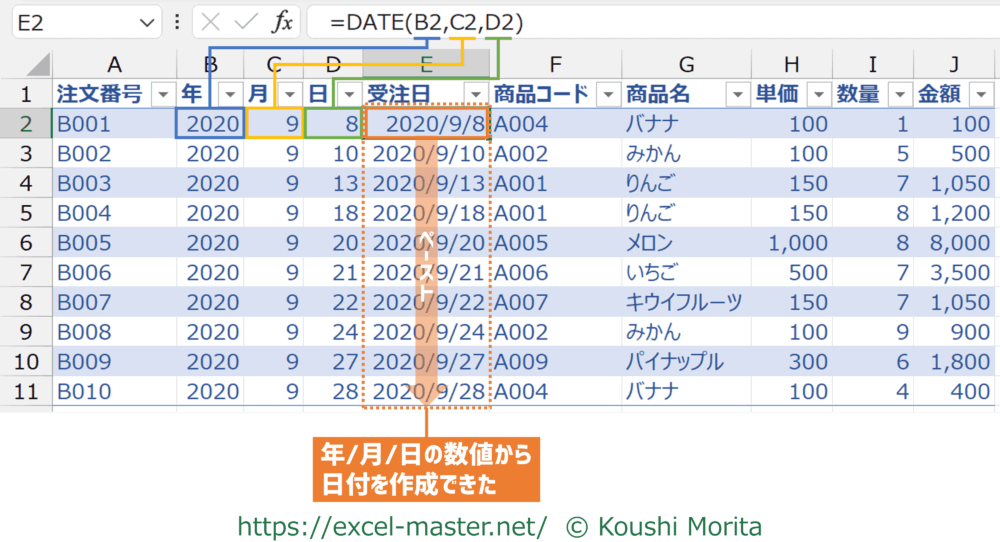1000x542 pixels.
Task: Open the 単価 filter dropdown
Action: pos(818,95)
